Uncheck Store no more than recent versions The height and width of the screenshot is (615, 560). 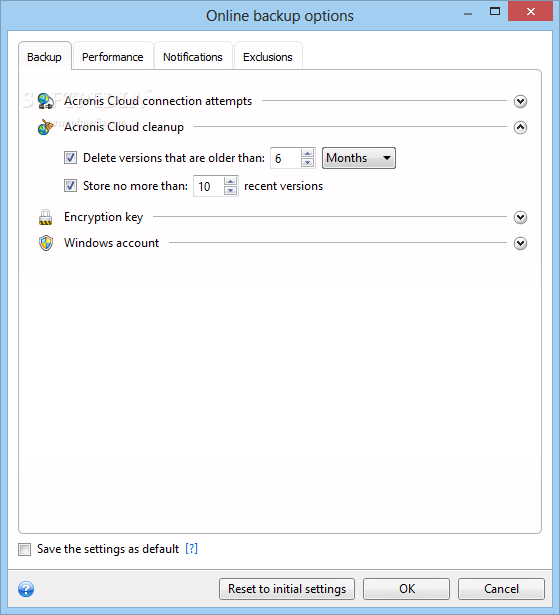coord(71,186)
